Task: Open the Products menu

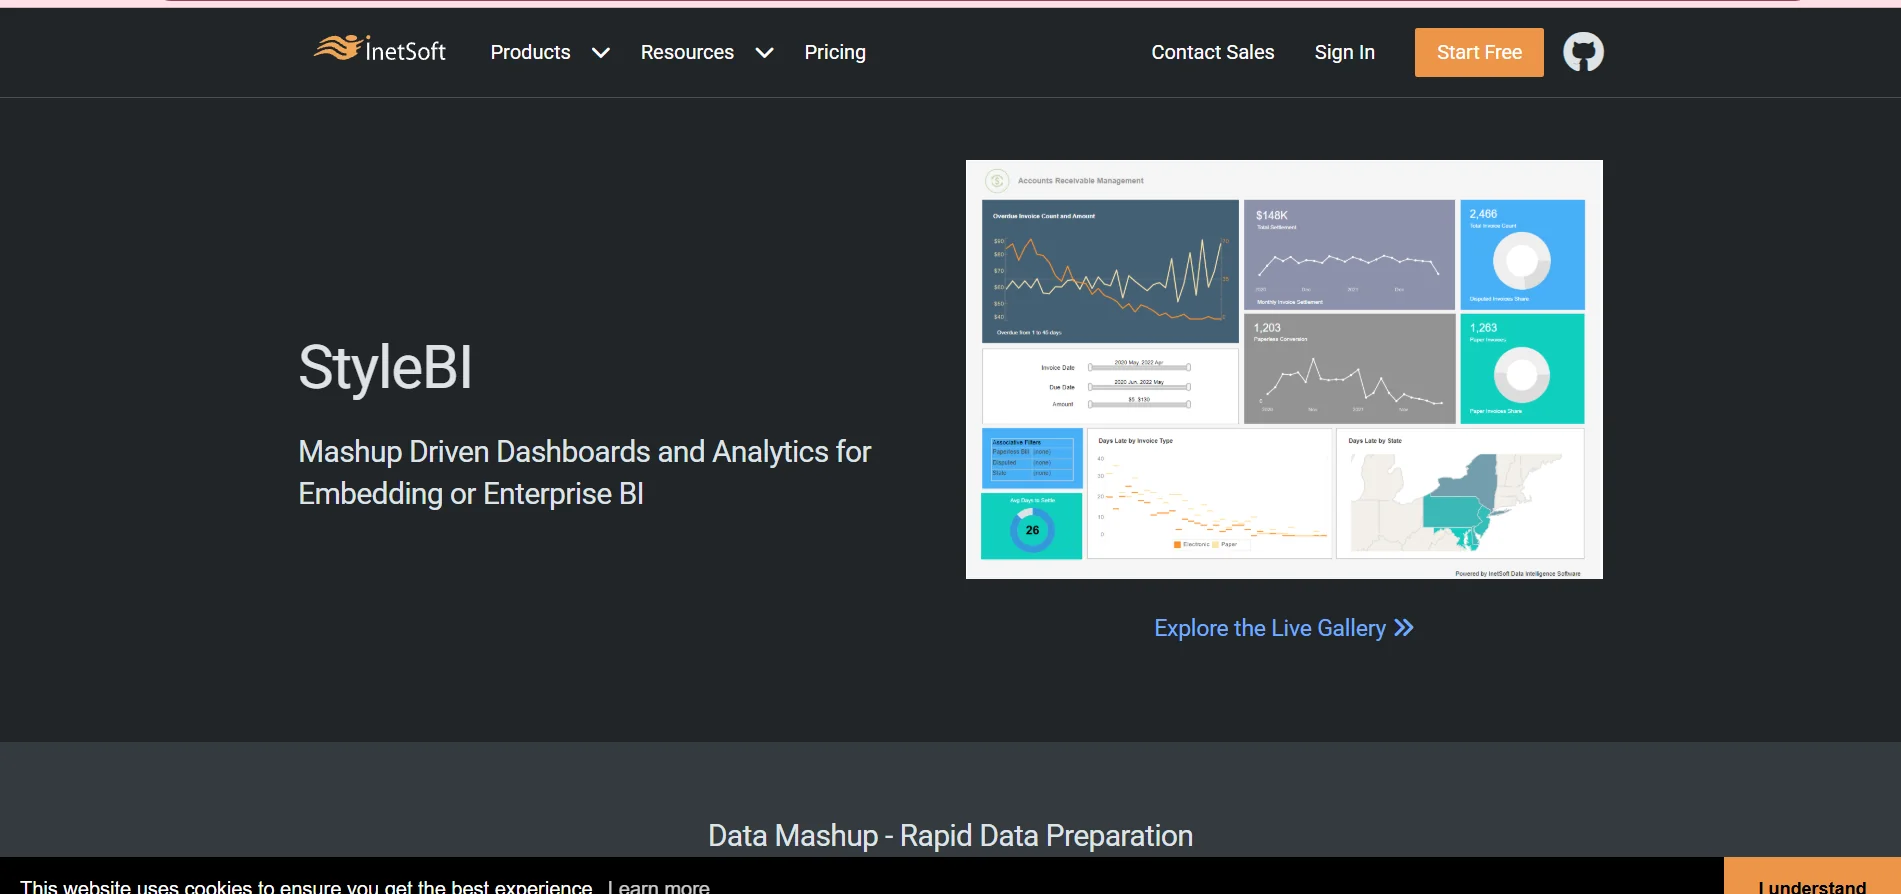Action: (x=530, y=52)
